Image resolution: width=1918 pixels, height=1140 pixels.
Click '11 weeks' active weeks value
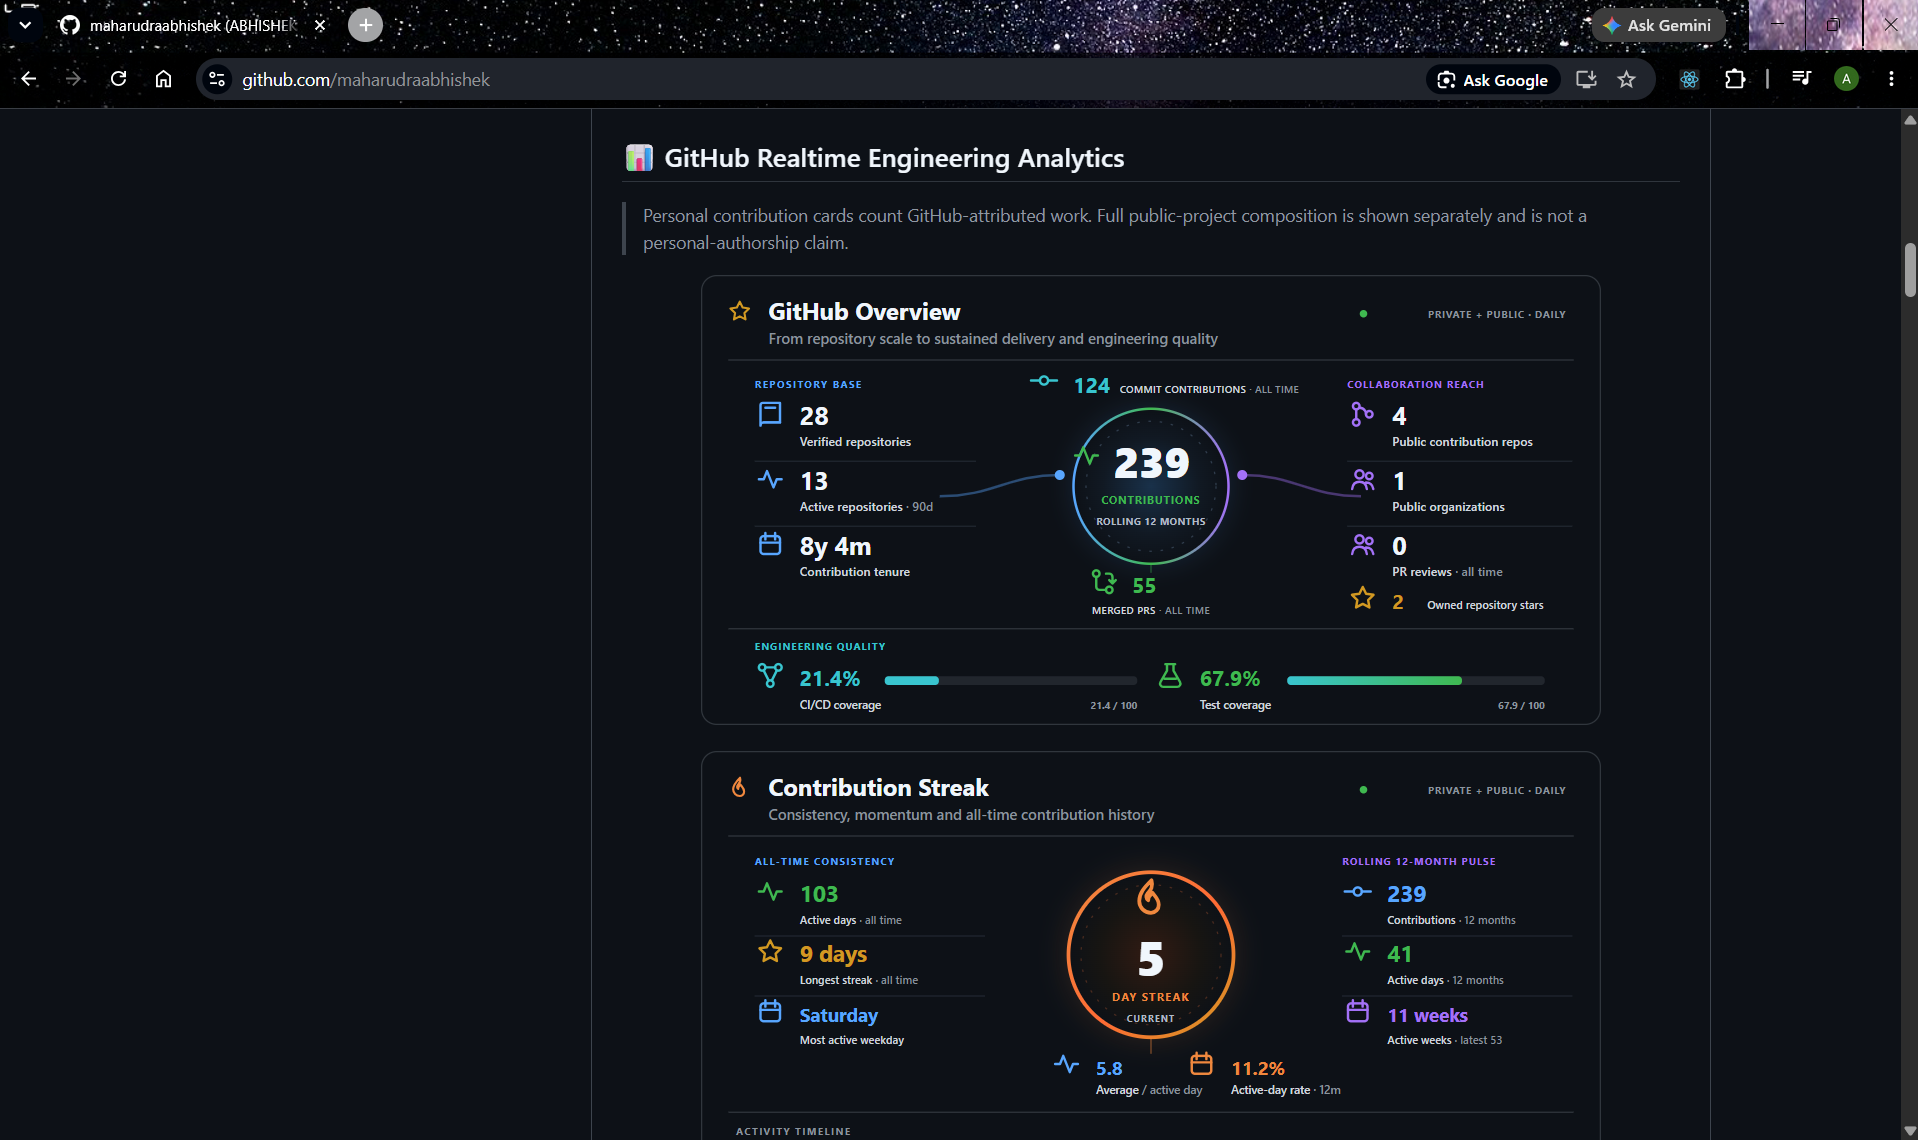(1427, 1015)
